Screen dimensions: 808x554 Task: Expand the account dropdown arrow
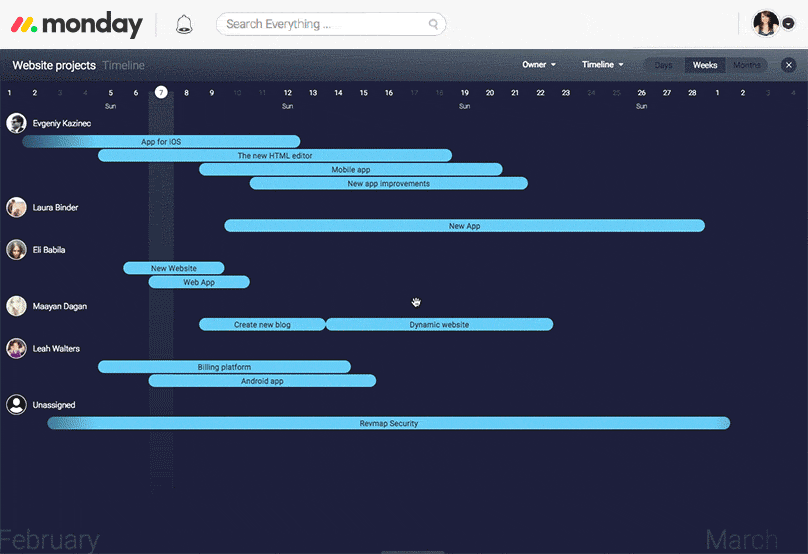[x=788, y=23]
